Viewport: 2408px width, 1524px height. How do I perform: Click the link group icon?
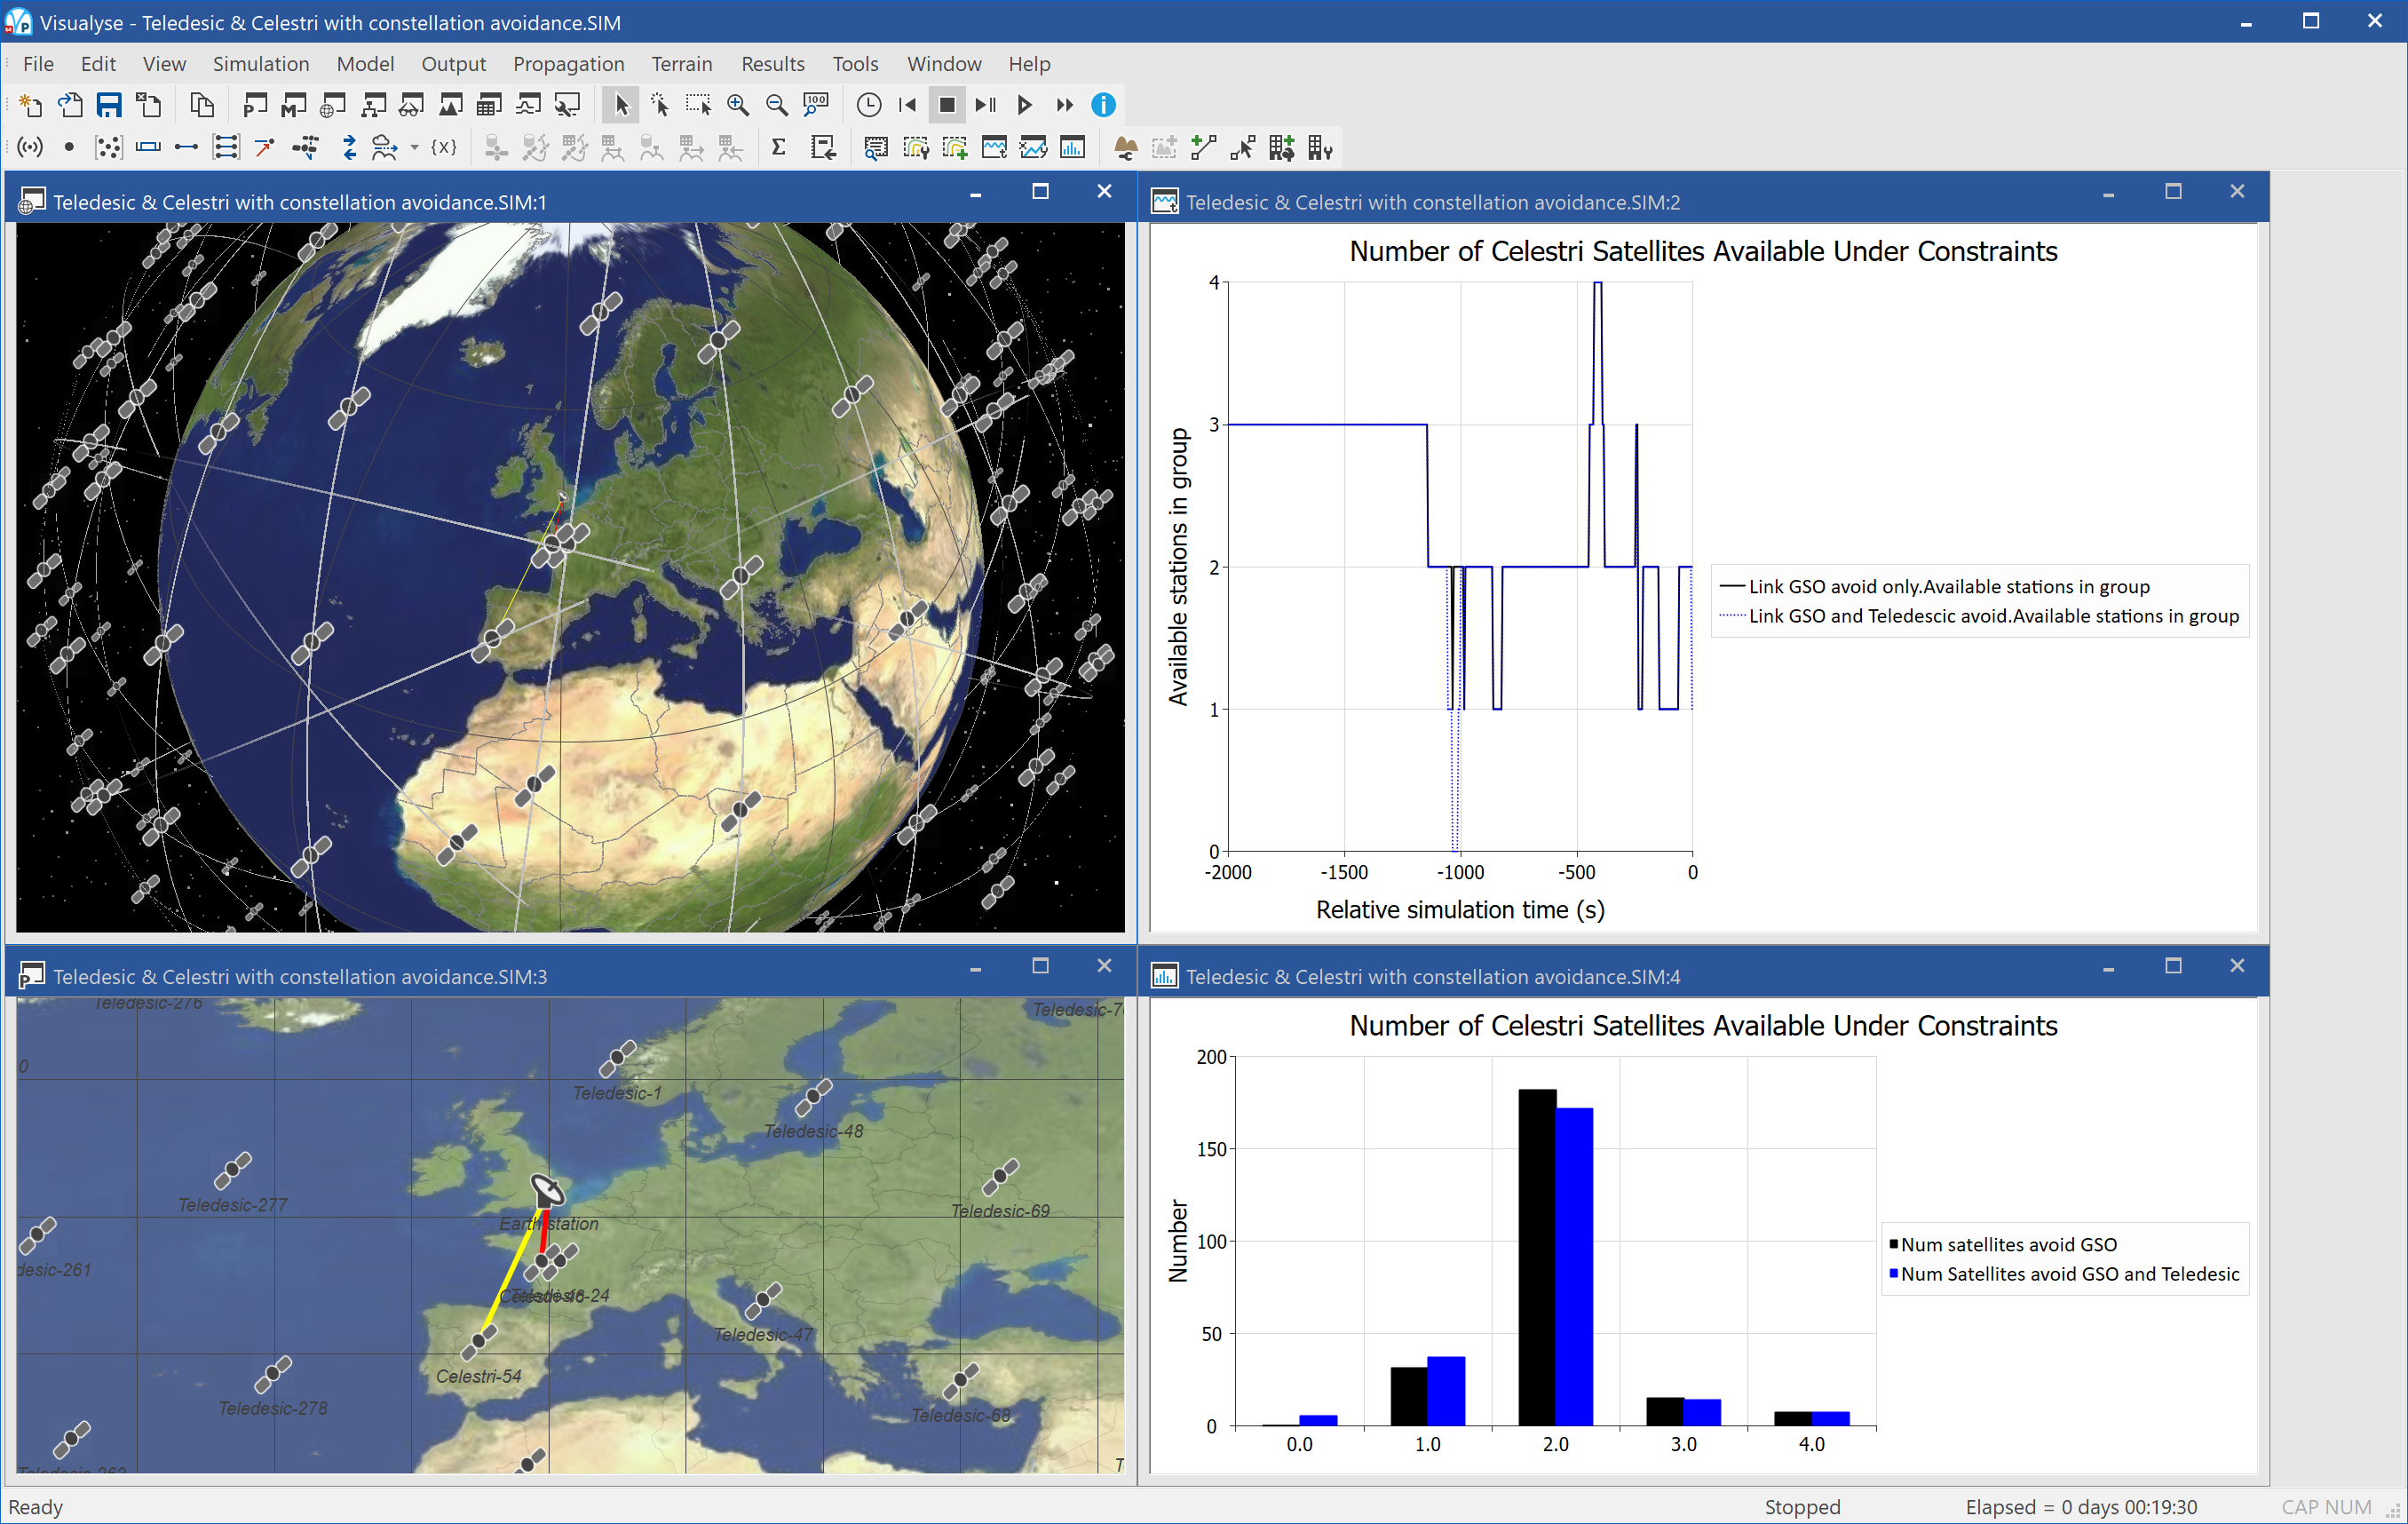click(226, 148)
